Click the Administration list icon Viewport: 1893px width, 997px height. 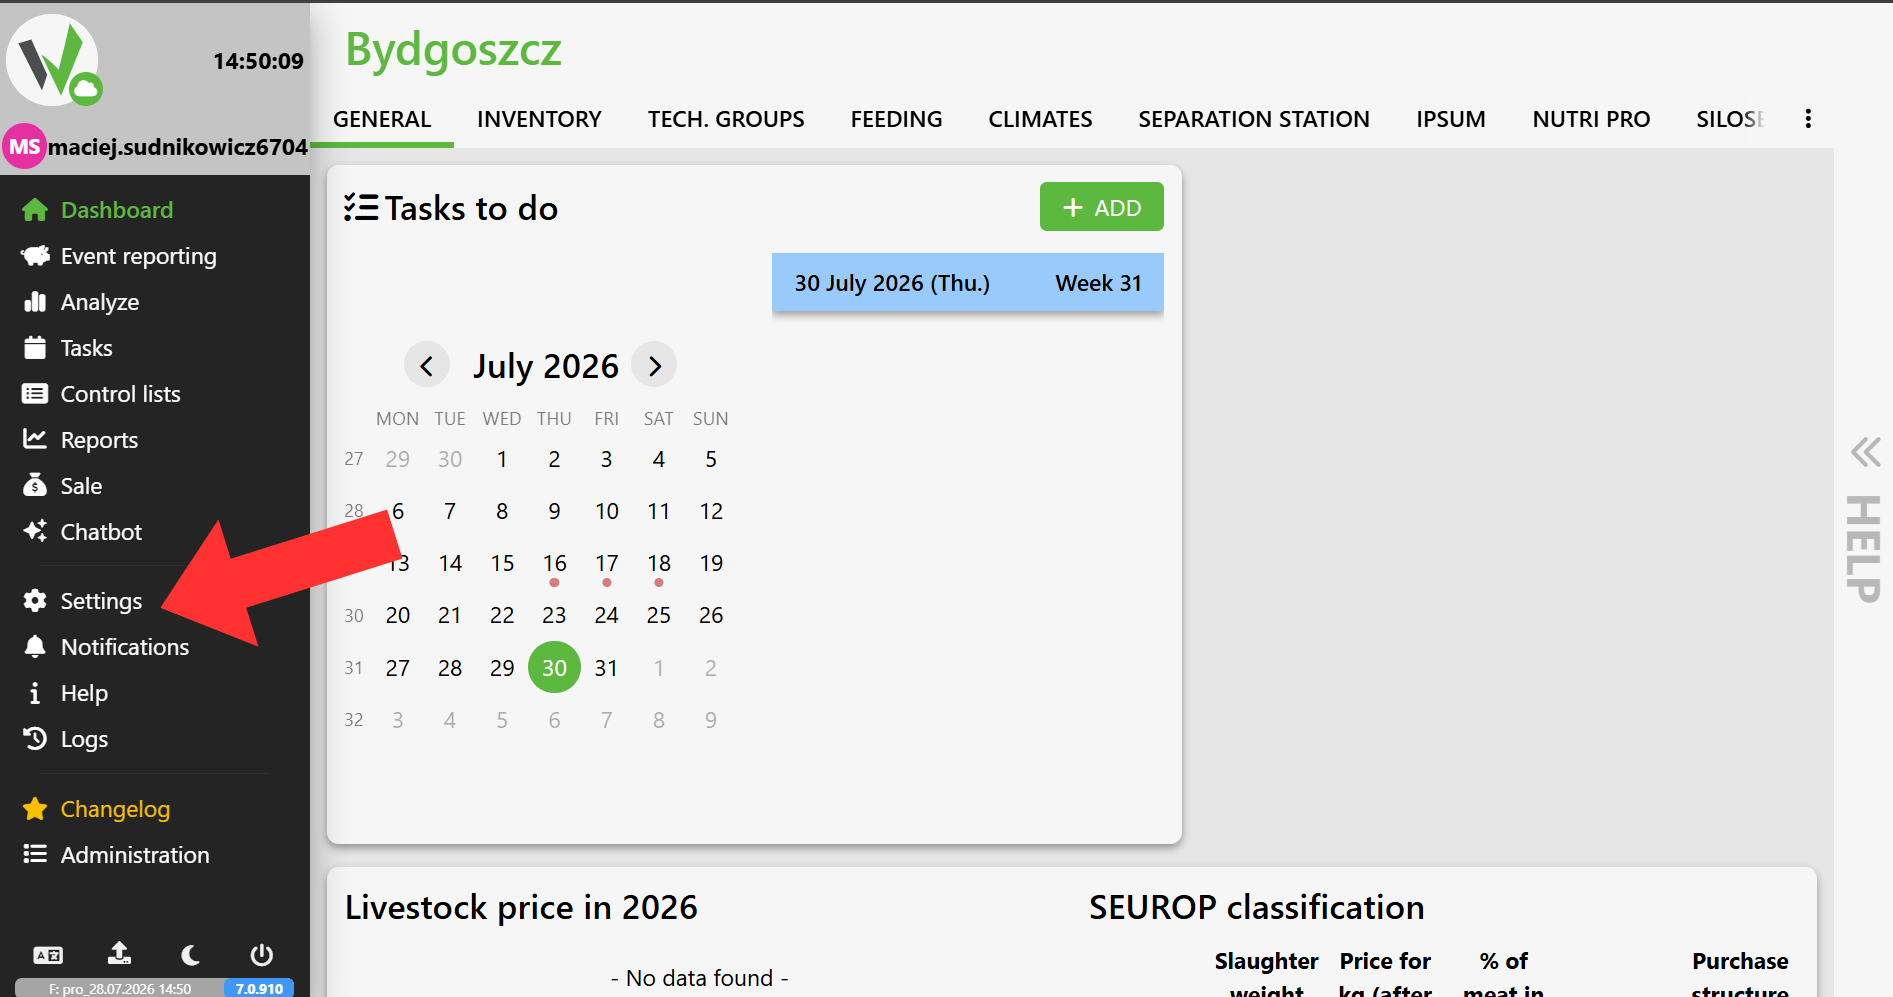(x=35, y=854)
